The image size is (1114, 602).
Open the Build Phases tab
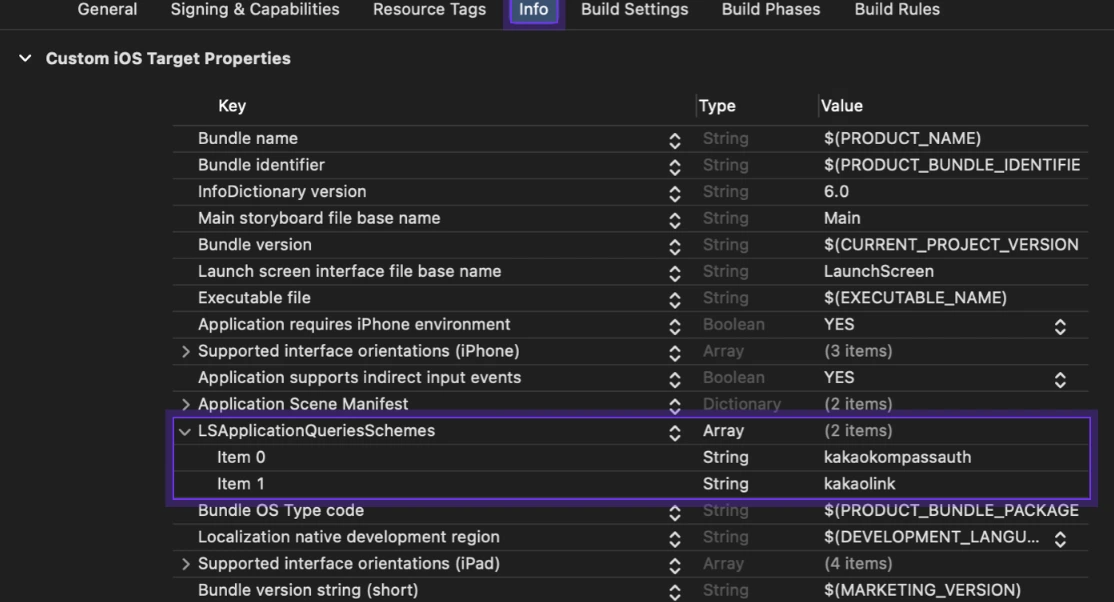771,9
